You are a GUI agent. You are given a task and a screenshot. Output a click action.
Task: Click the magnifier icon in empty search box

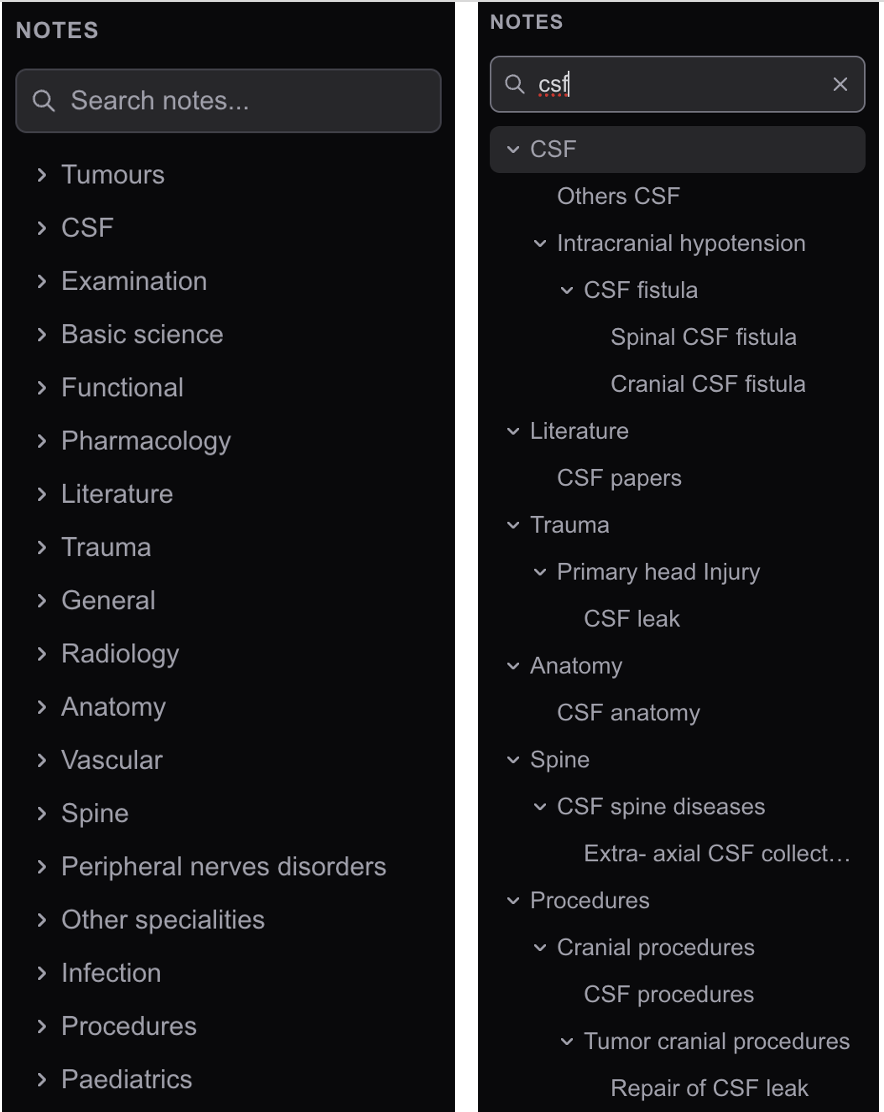coord(43,101)
